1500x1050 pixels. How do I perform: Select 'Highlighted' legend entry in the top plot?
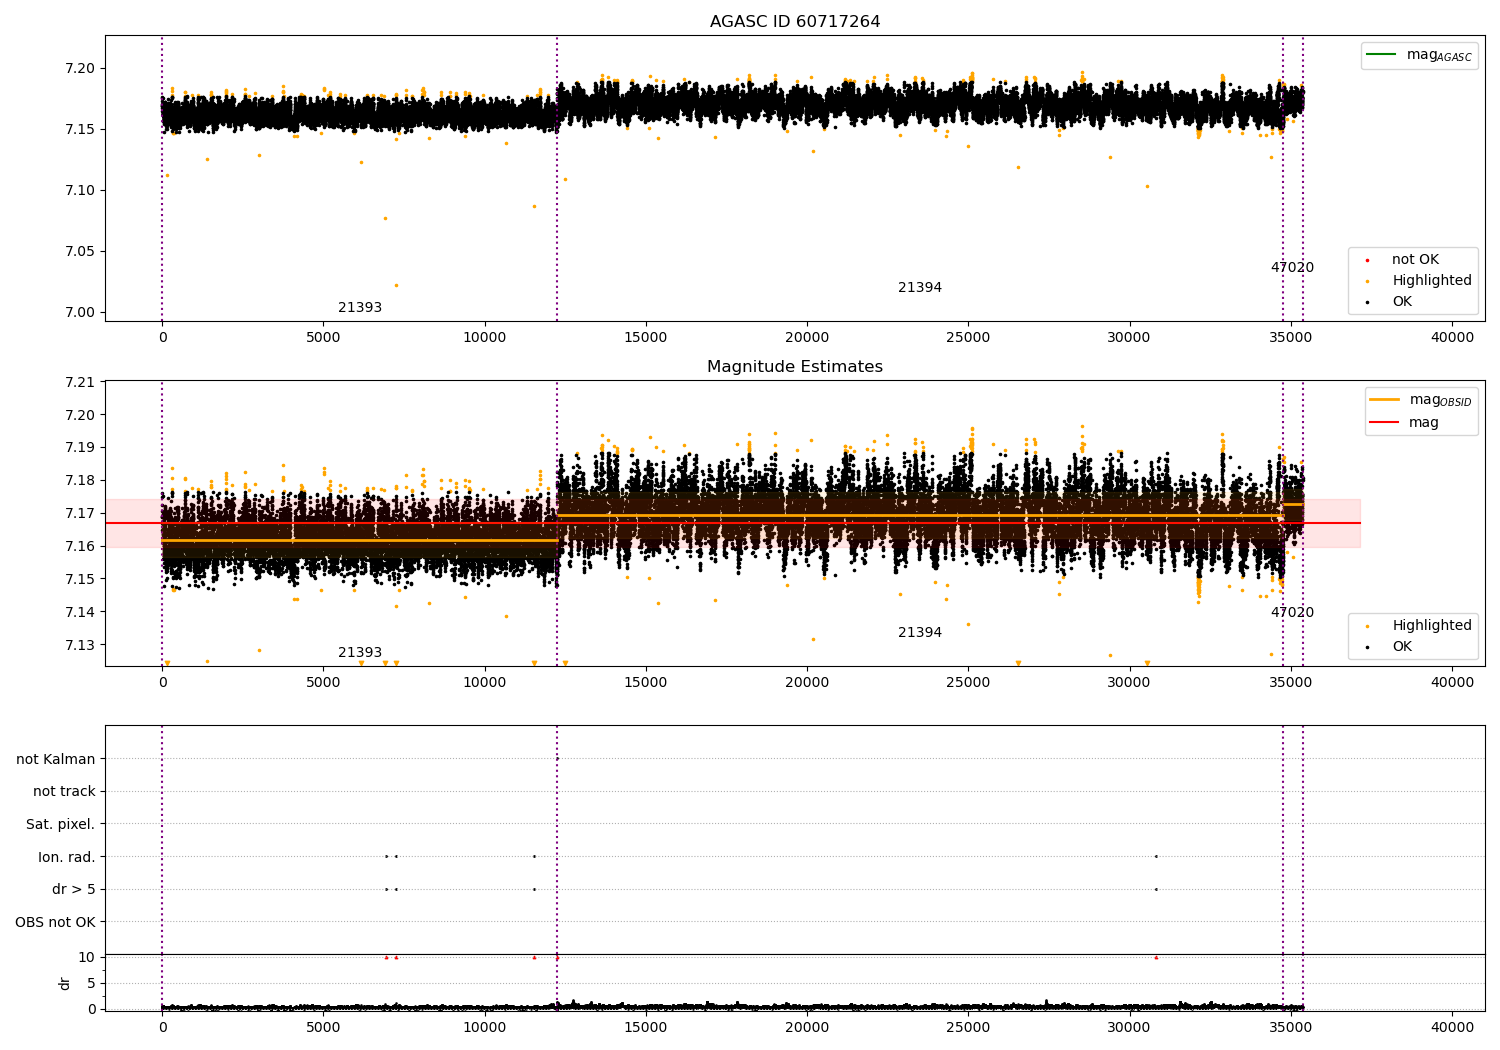(x=1432, y=281)
